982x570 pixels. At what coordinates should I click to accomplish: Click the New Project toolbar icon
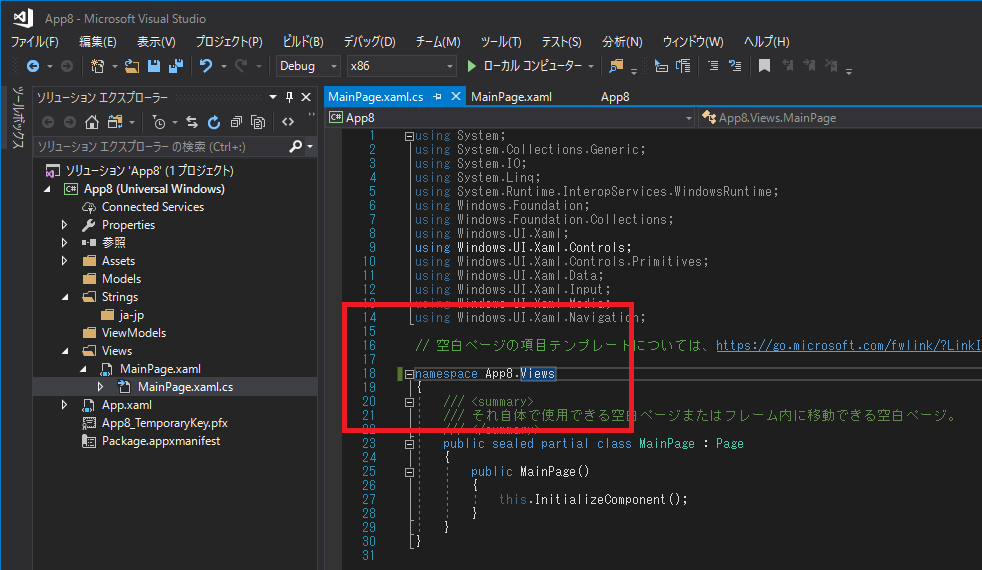click(x=98, y=66)
